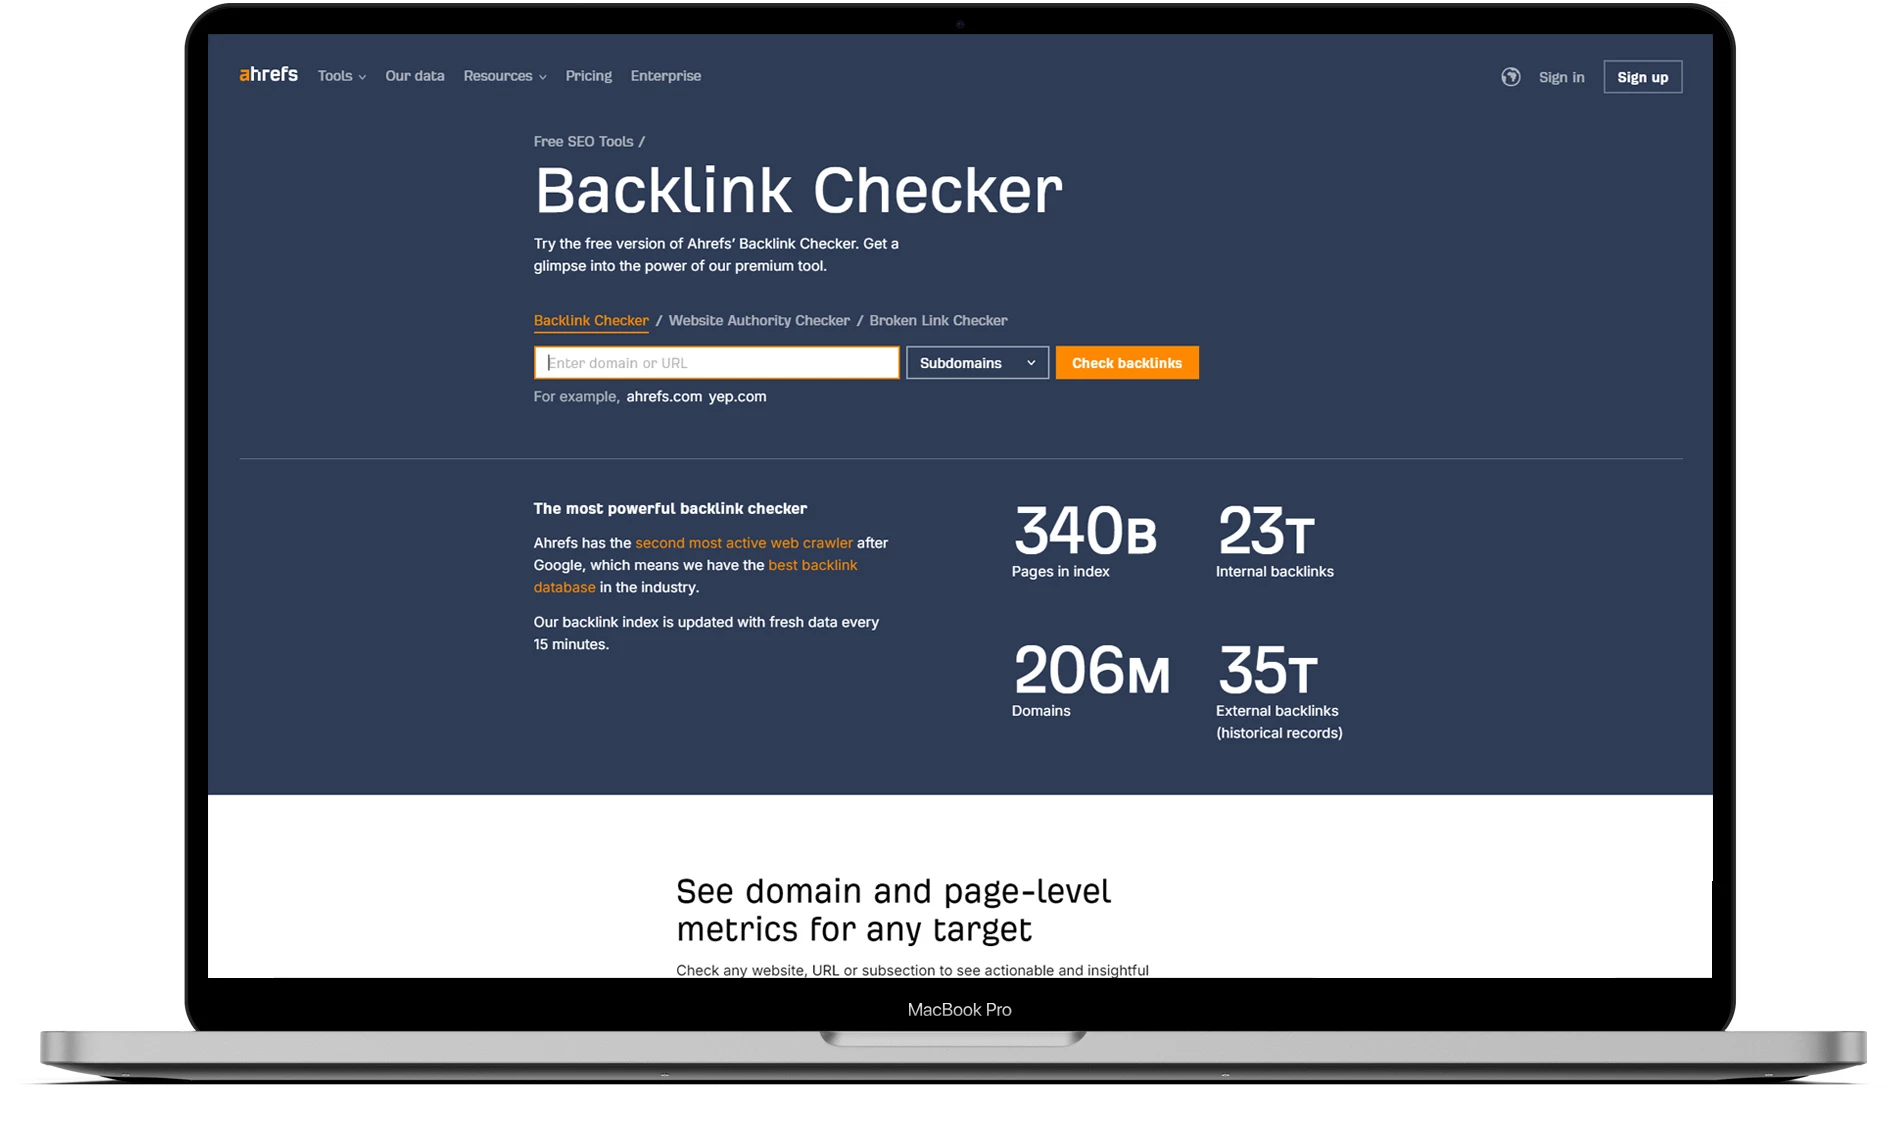Go to the Pricing page
This screenshot has height=1140, width=1900.
click(x=589, y=76)
